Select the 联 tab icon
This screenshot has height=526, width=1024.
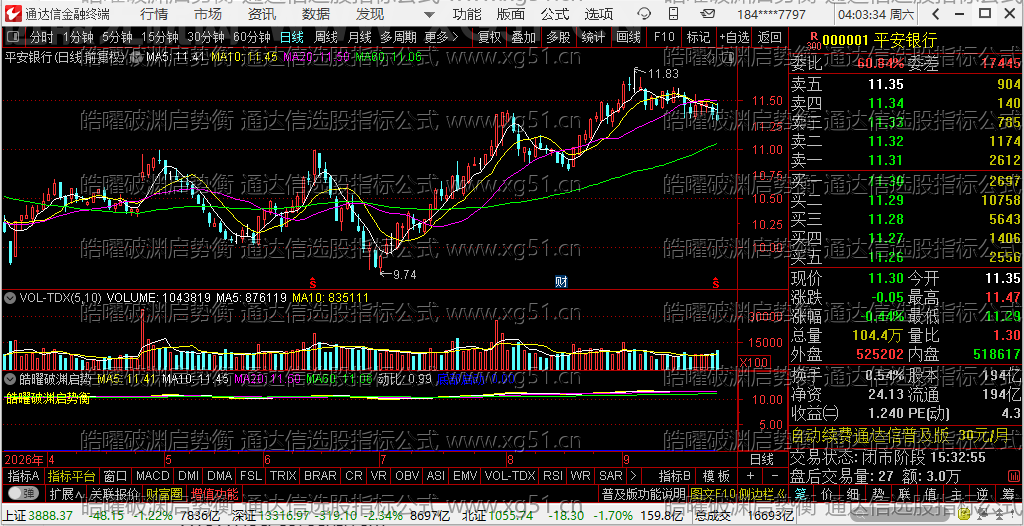point(904,493)
